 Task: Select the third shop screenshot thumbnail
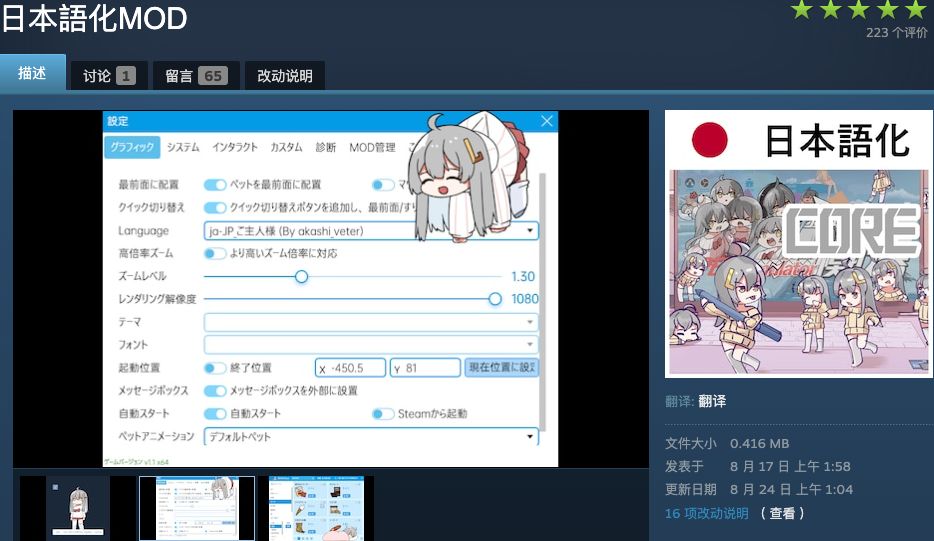[x=316, y=508]
